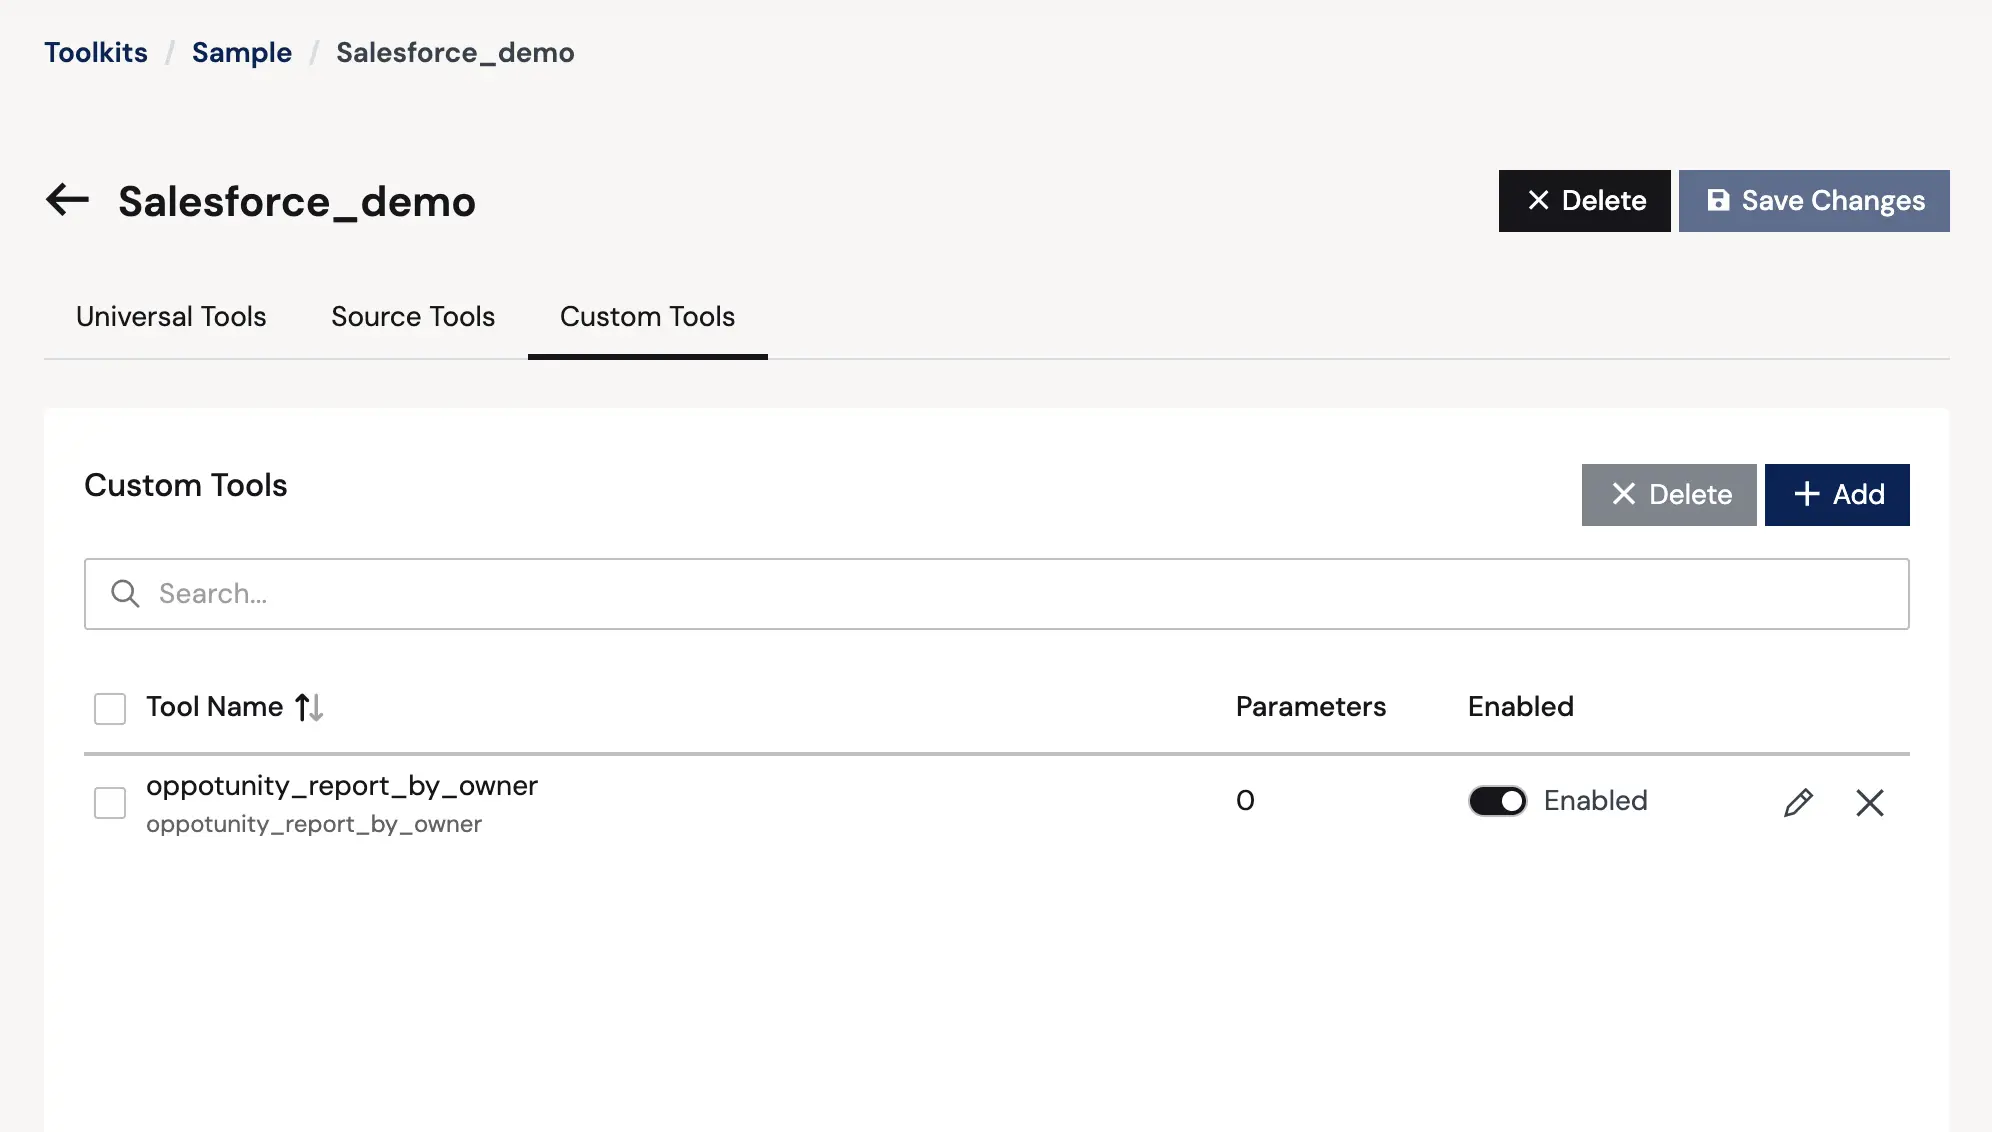Image resolution: width=1992 pixels, height=1132 pixels.
Task: Open the Source Tools tab
Action: point(413,317)
